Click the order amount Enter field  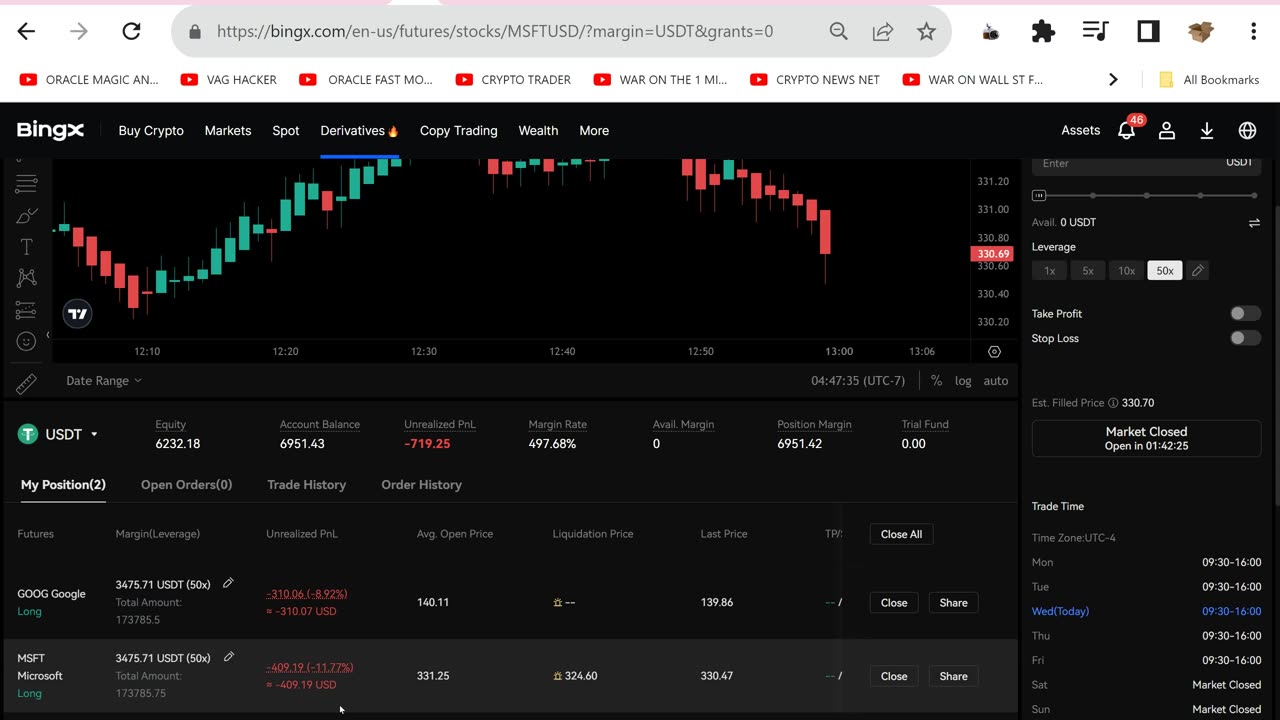click(x=1146, y=165)
